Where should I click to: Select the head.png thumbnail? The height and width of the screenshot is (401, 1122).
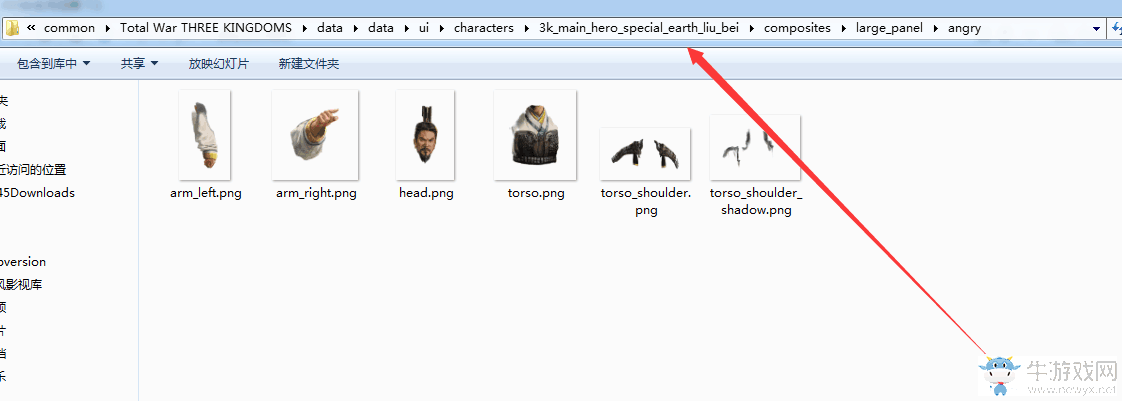pos(425,135)
